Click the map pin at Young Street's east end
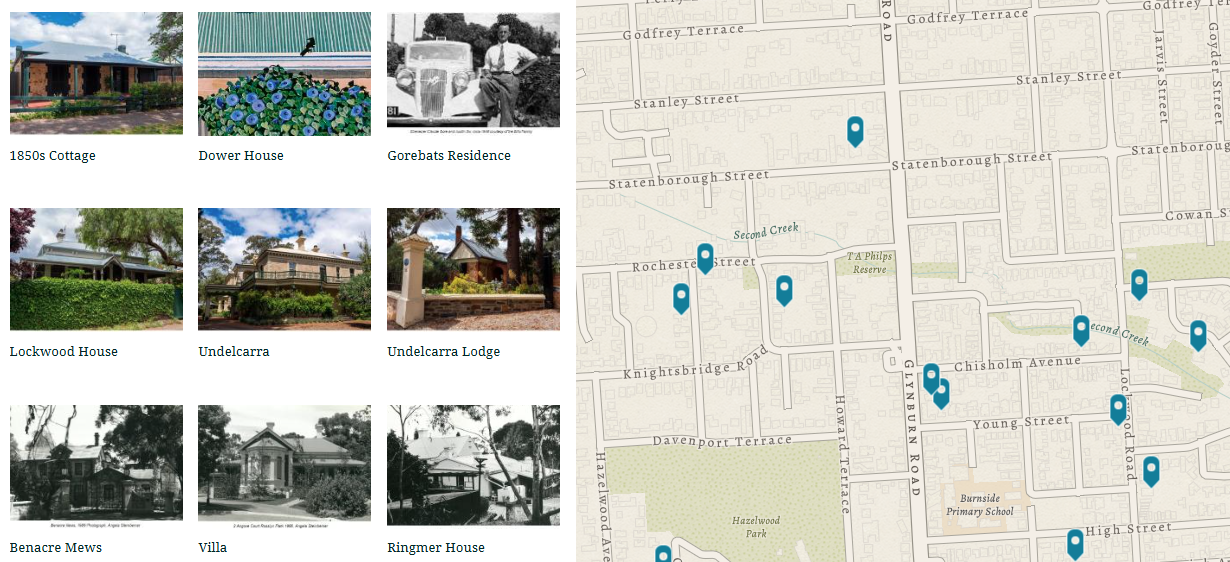The image size is (1230, 562). (x=1118, y=408)
